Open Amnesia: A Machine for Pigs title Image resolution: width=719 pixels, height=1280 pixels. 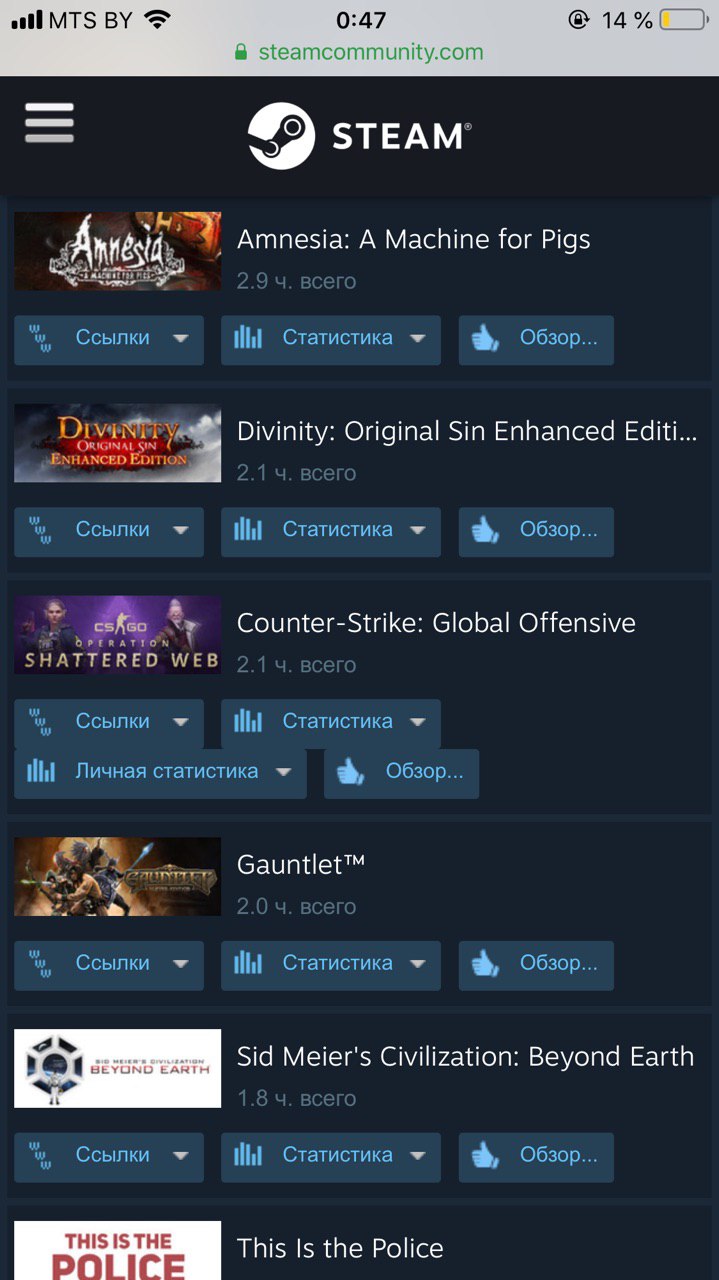[x=414, y=240]
